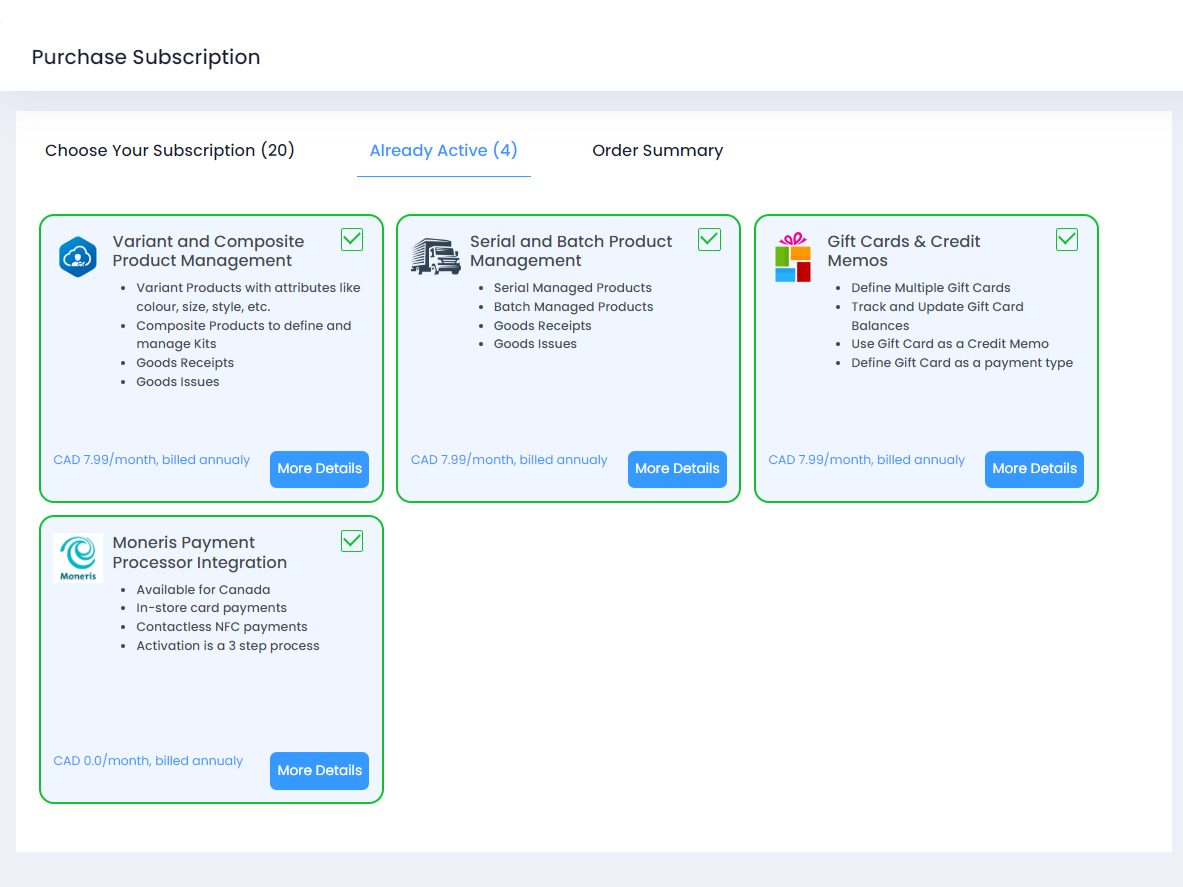Uncheck the Variant and Composite Product Management checkbox

pyautogui.click(x=352, y=240)
